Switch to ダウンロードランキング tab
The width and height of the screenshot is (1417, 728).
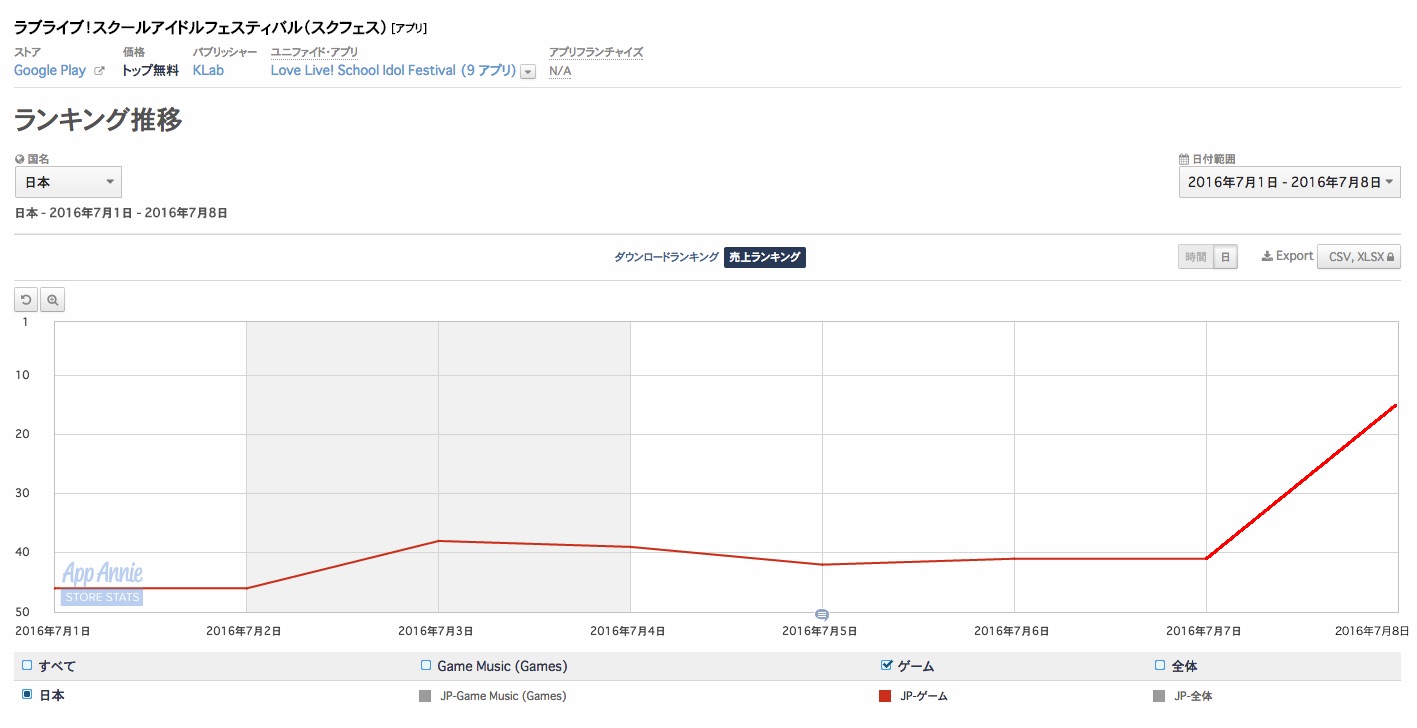(x=666, y=257)
